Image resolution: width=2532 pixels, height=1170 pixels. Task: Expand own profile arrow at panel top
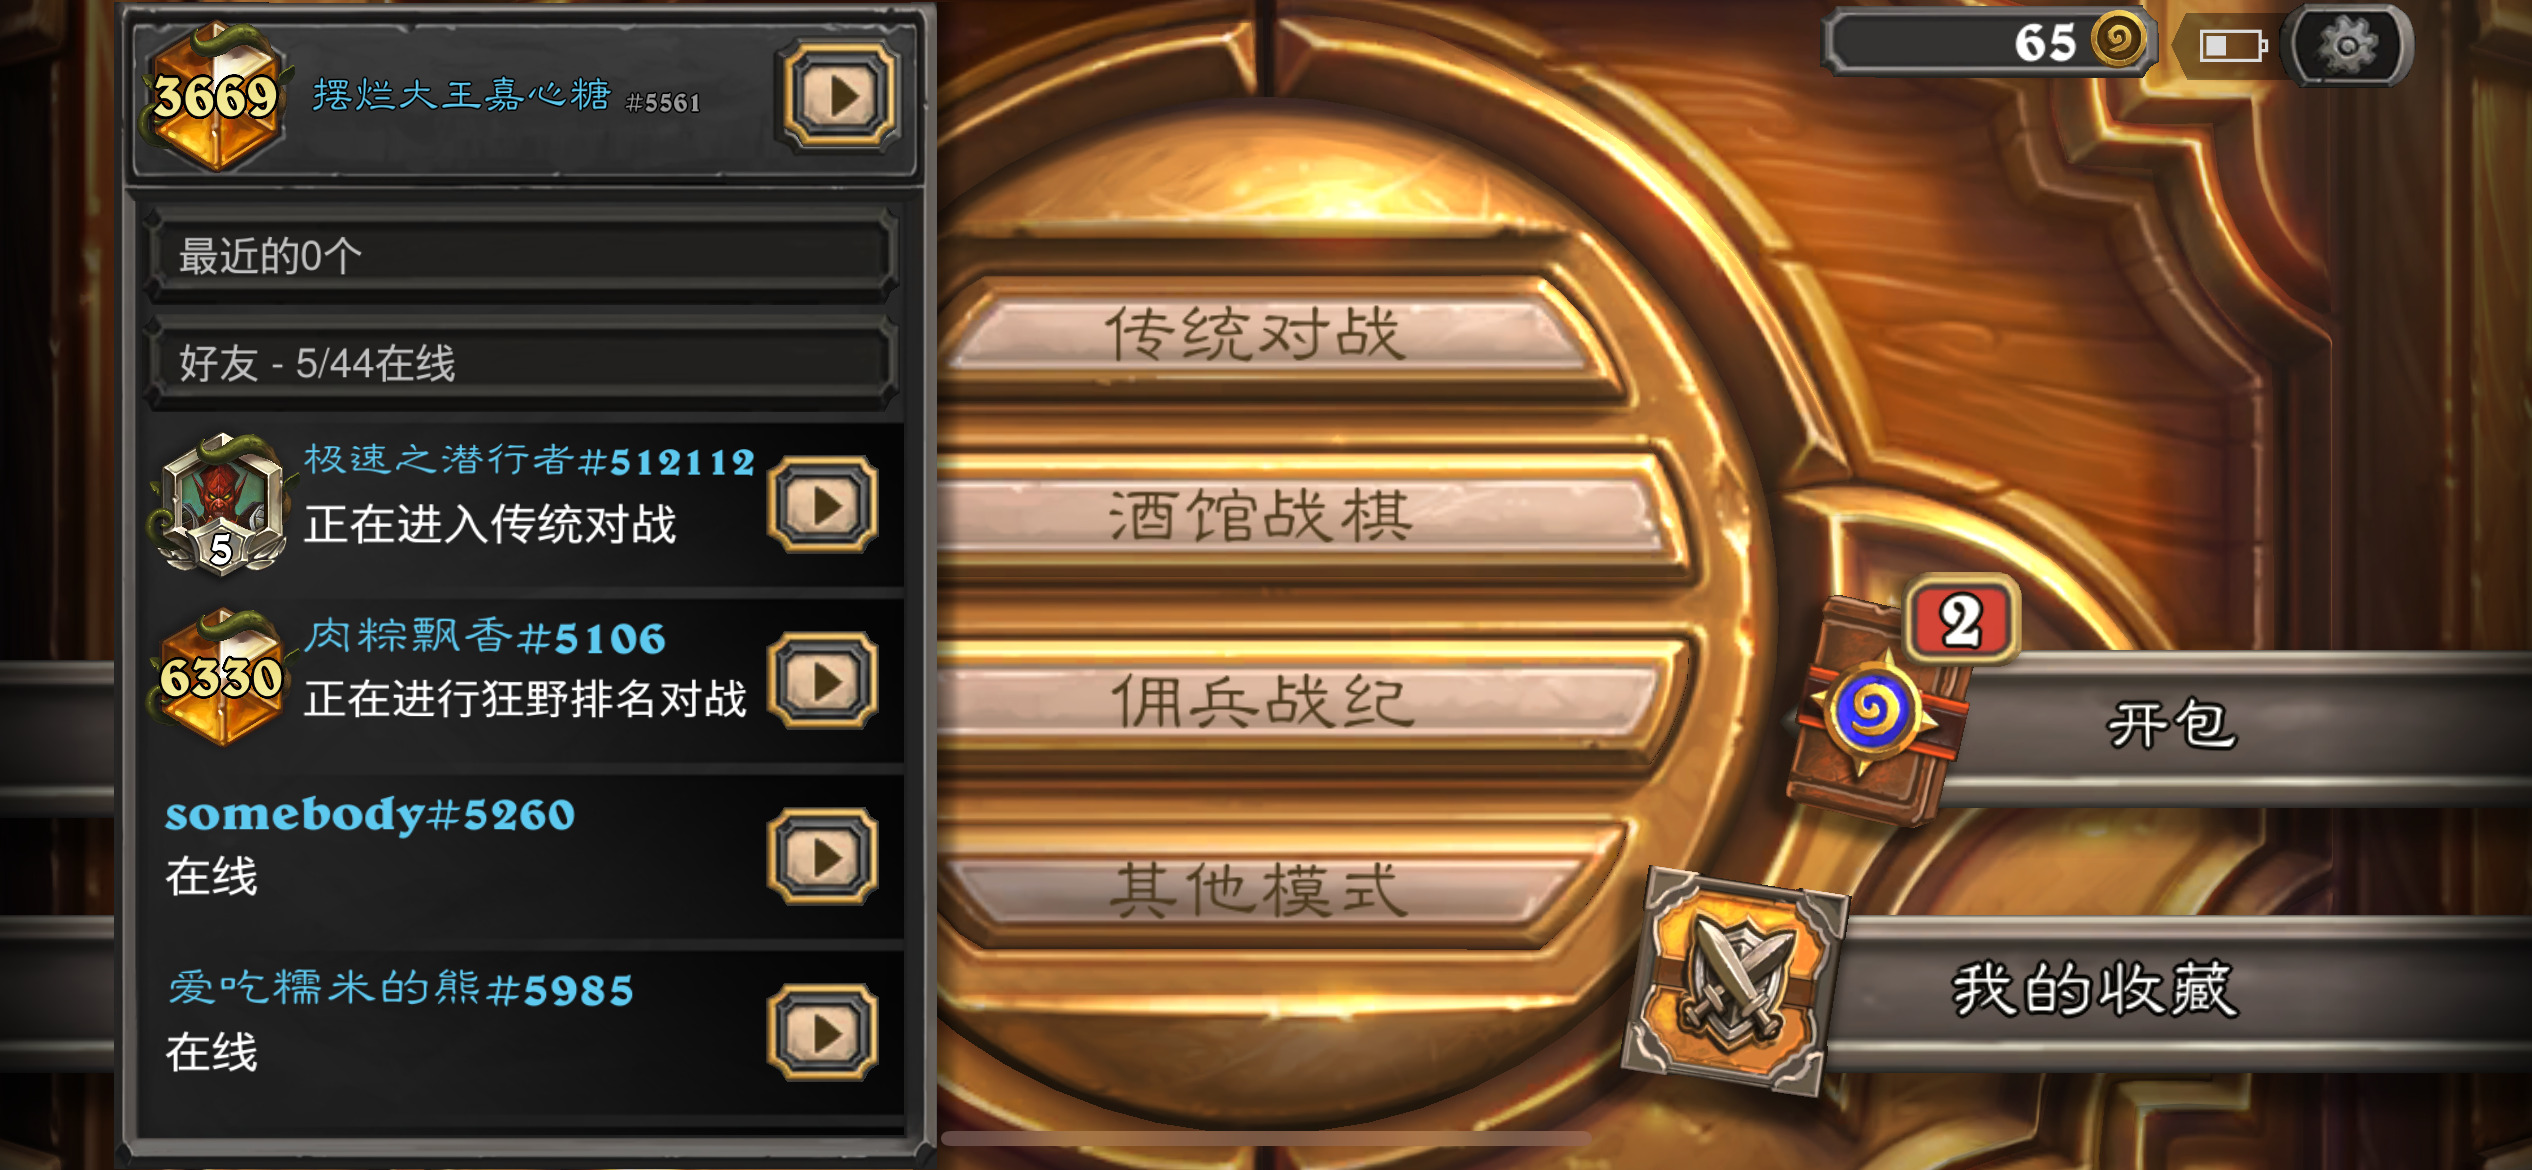pyautogui.click(x=840, y=96)
